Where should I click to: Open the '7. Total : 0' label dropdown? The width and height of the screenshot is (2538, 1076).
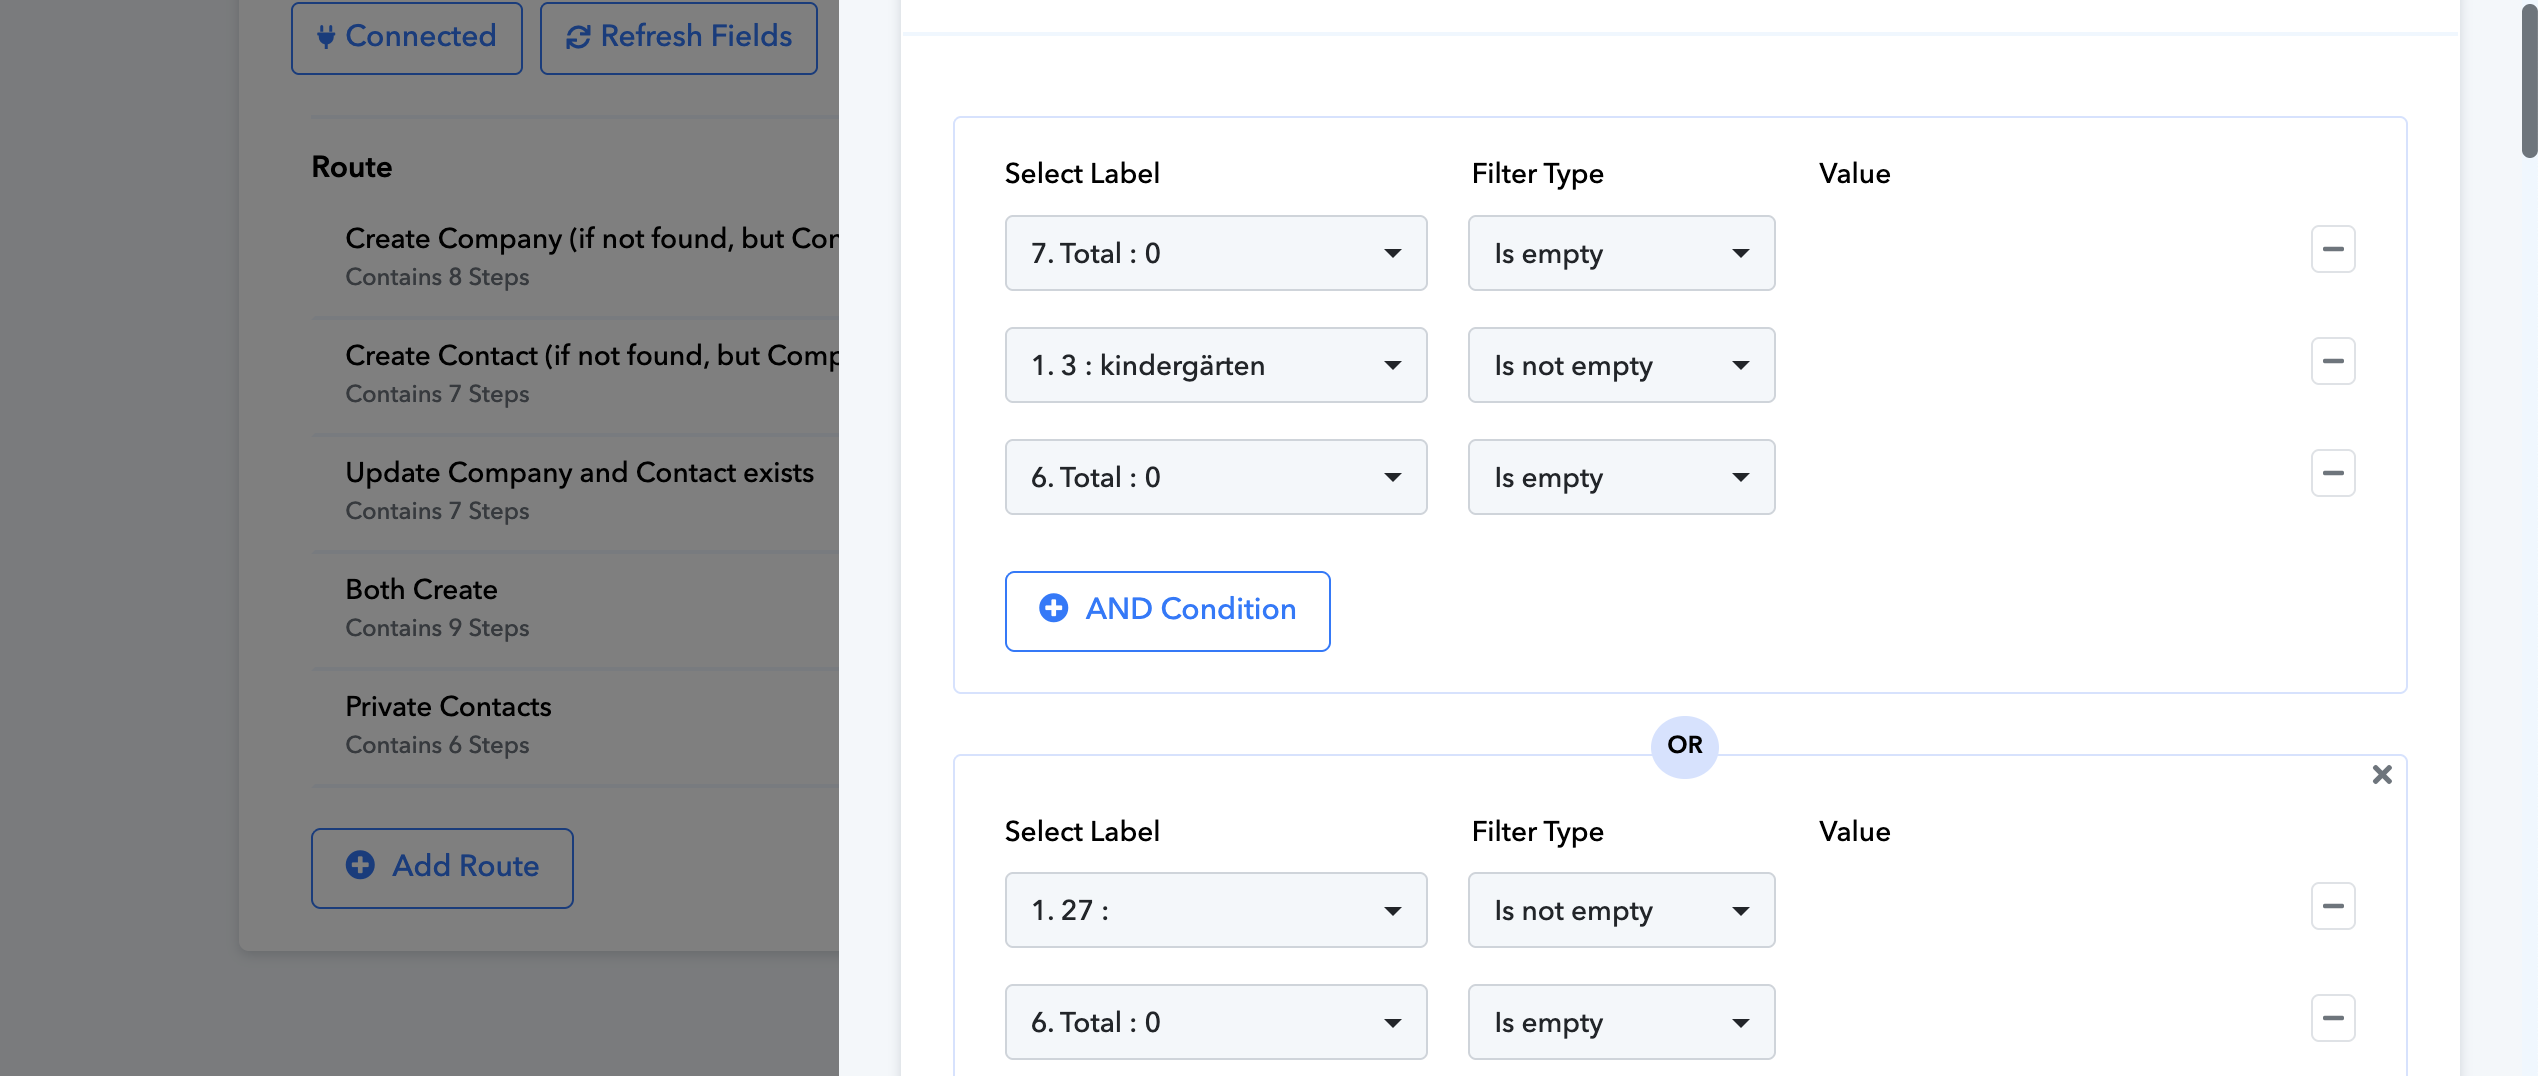[x=1215, y=254]
